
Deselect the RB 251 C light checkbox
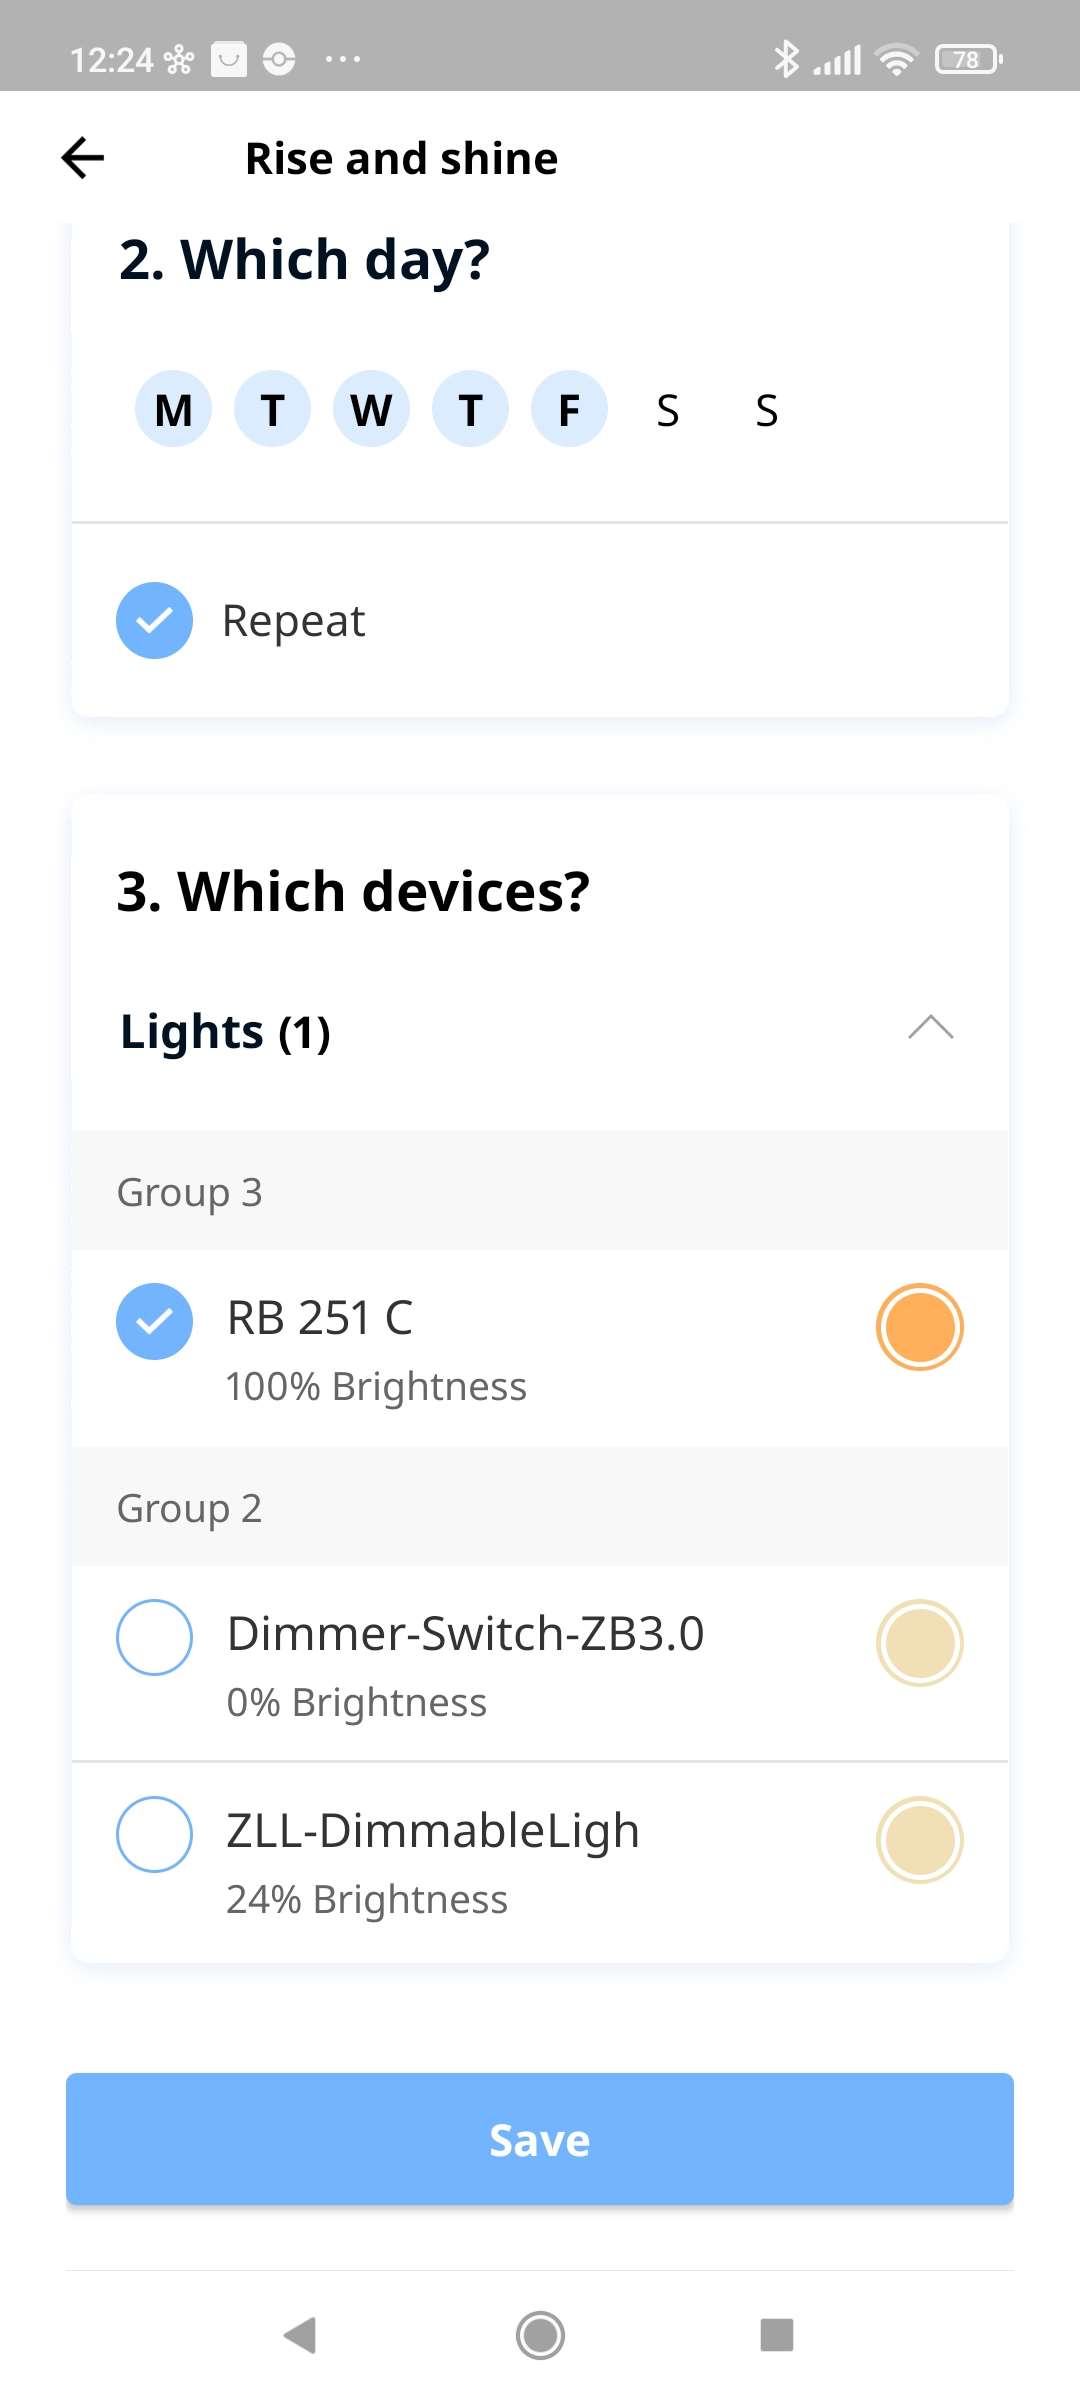click(154, 1321)
